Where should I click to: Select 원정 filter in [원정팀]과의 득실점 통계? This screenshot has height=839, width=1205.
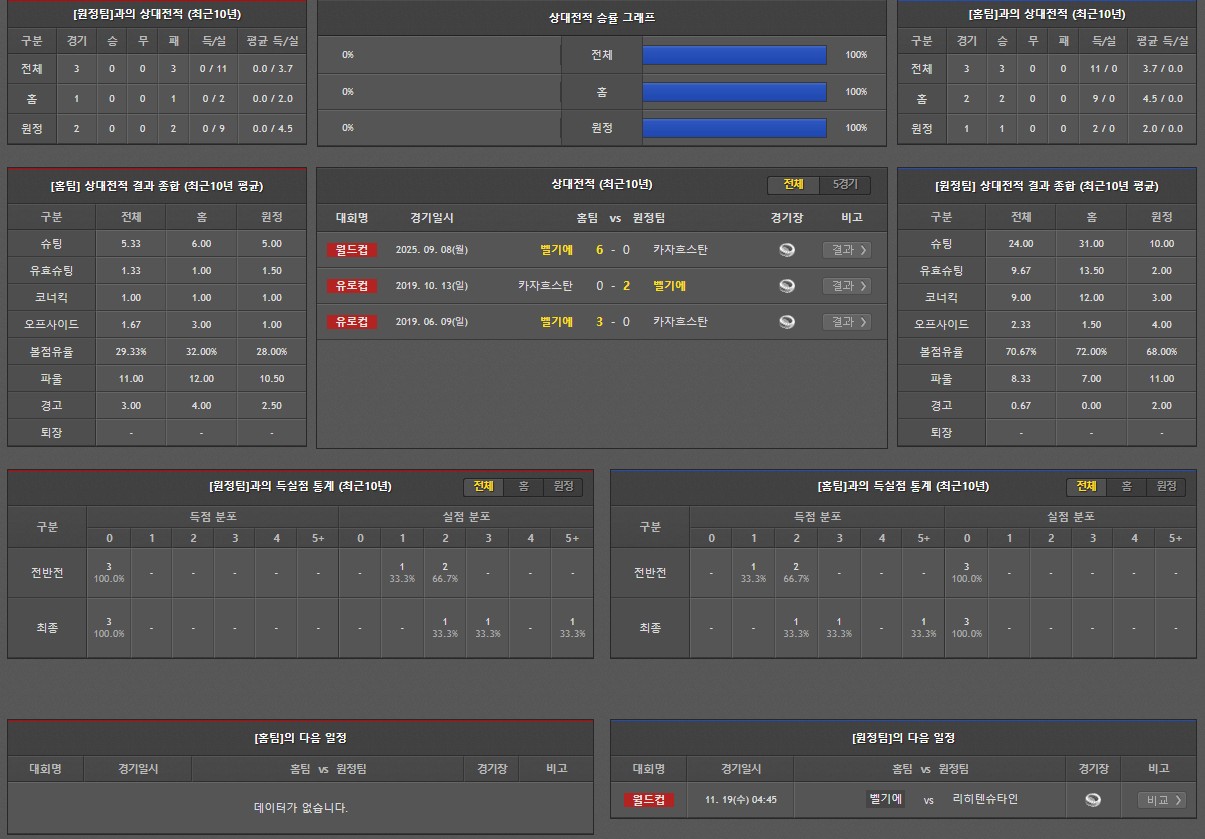(563, 487)
